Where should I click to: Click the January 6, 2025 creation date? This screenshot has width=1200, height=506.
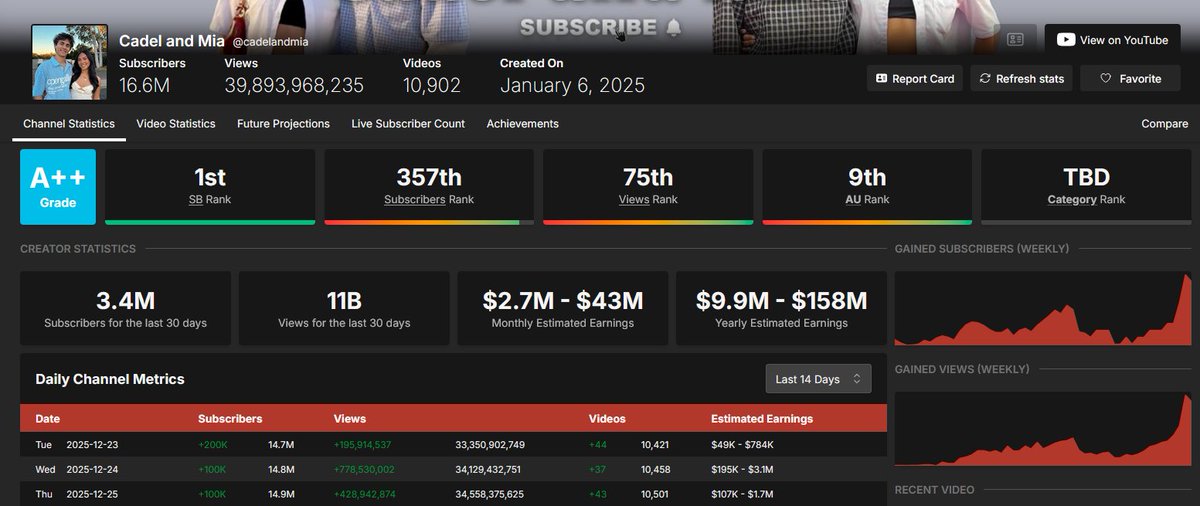click(x=572, y=85)
